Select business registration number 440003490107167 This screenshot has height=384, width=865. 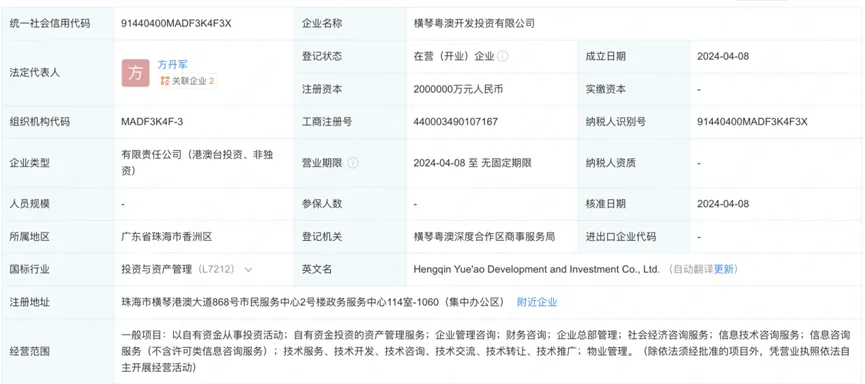click(456, 122)
